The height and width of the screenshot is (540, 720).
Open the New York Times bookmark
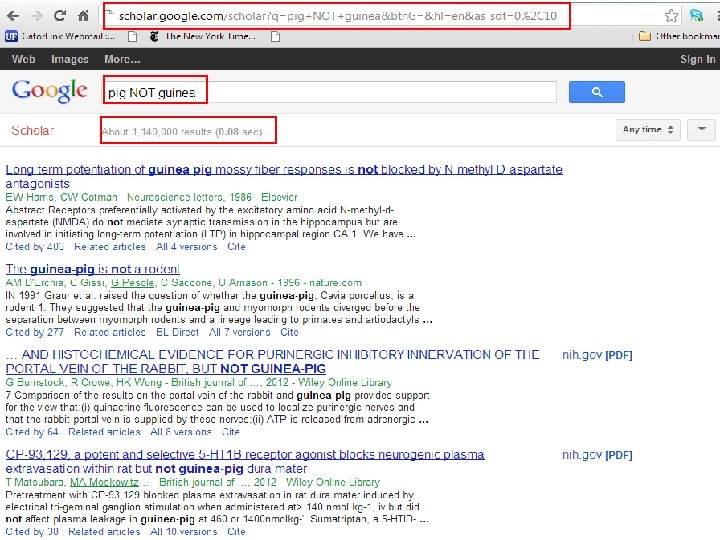tap(202, 36)
